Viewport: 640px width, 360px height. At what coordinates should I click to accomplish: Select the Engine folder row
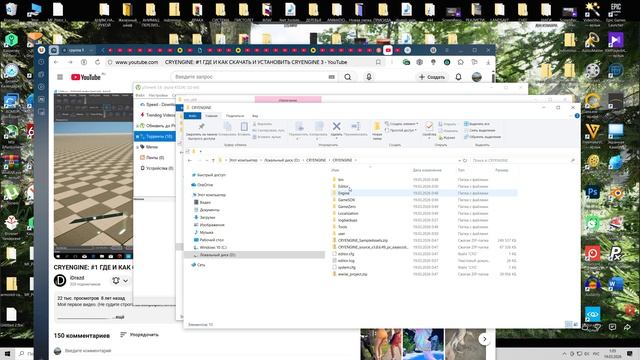(424, 193)
